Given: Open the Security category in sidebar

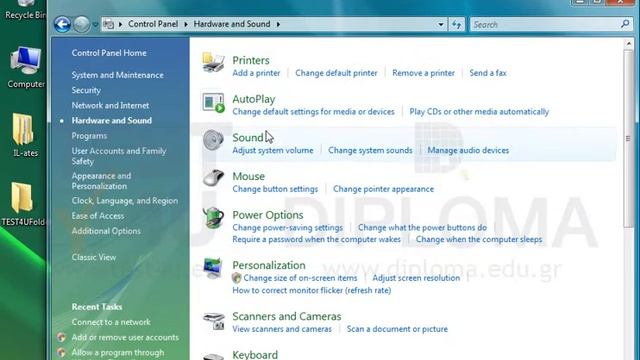Looking at the screenshot, I should pos(86,90).
